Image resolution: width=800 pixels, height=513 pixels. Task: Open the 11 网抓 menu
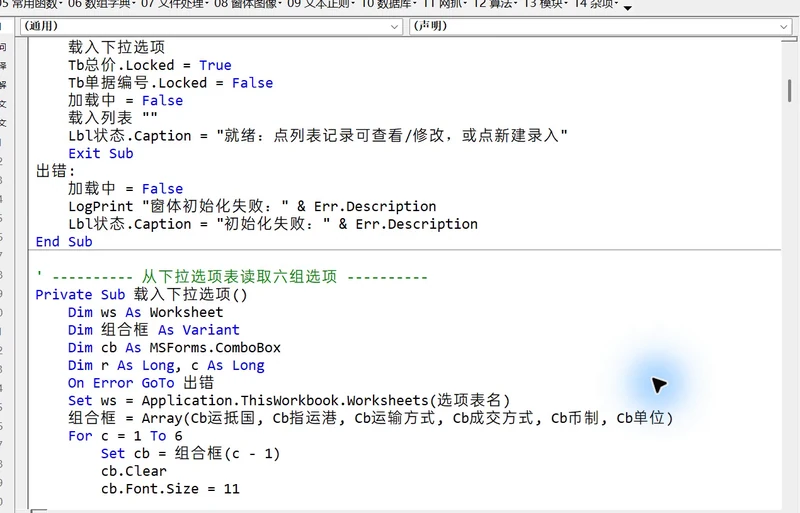[x=445, y=4]
